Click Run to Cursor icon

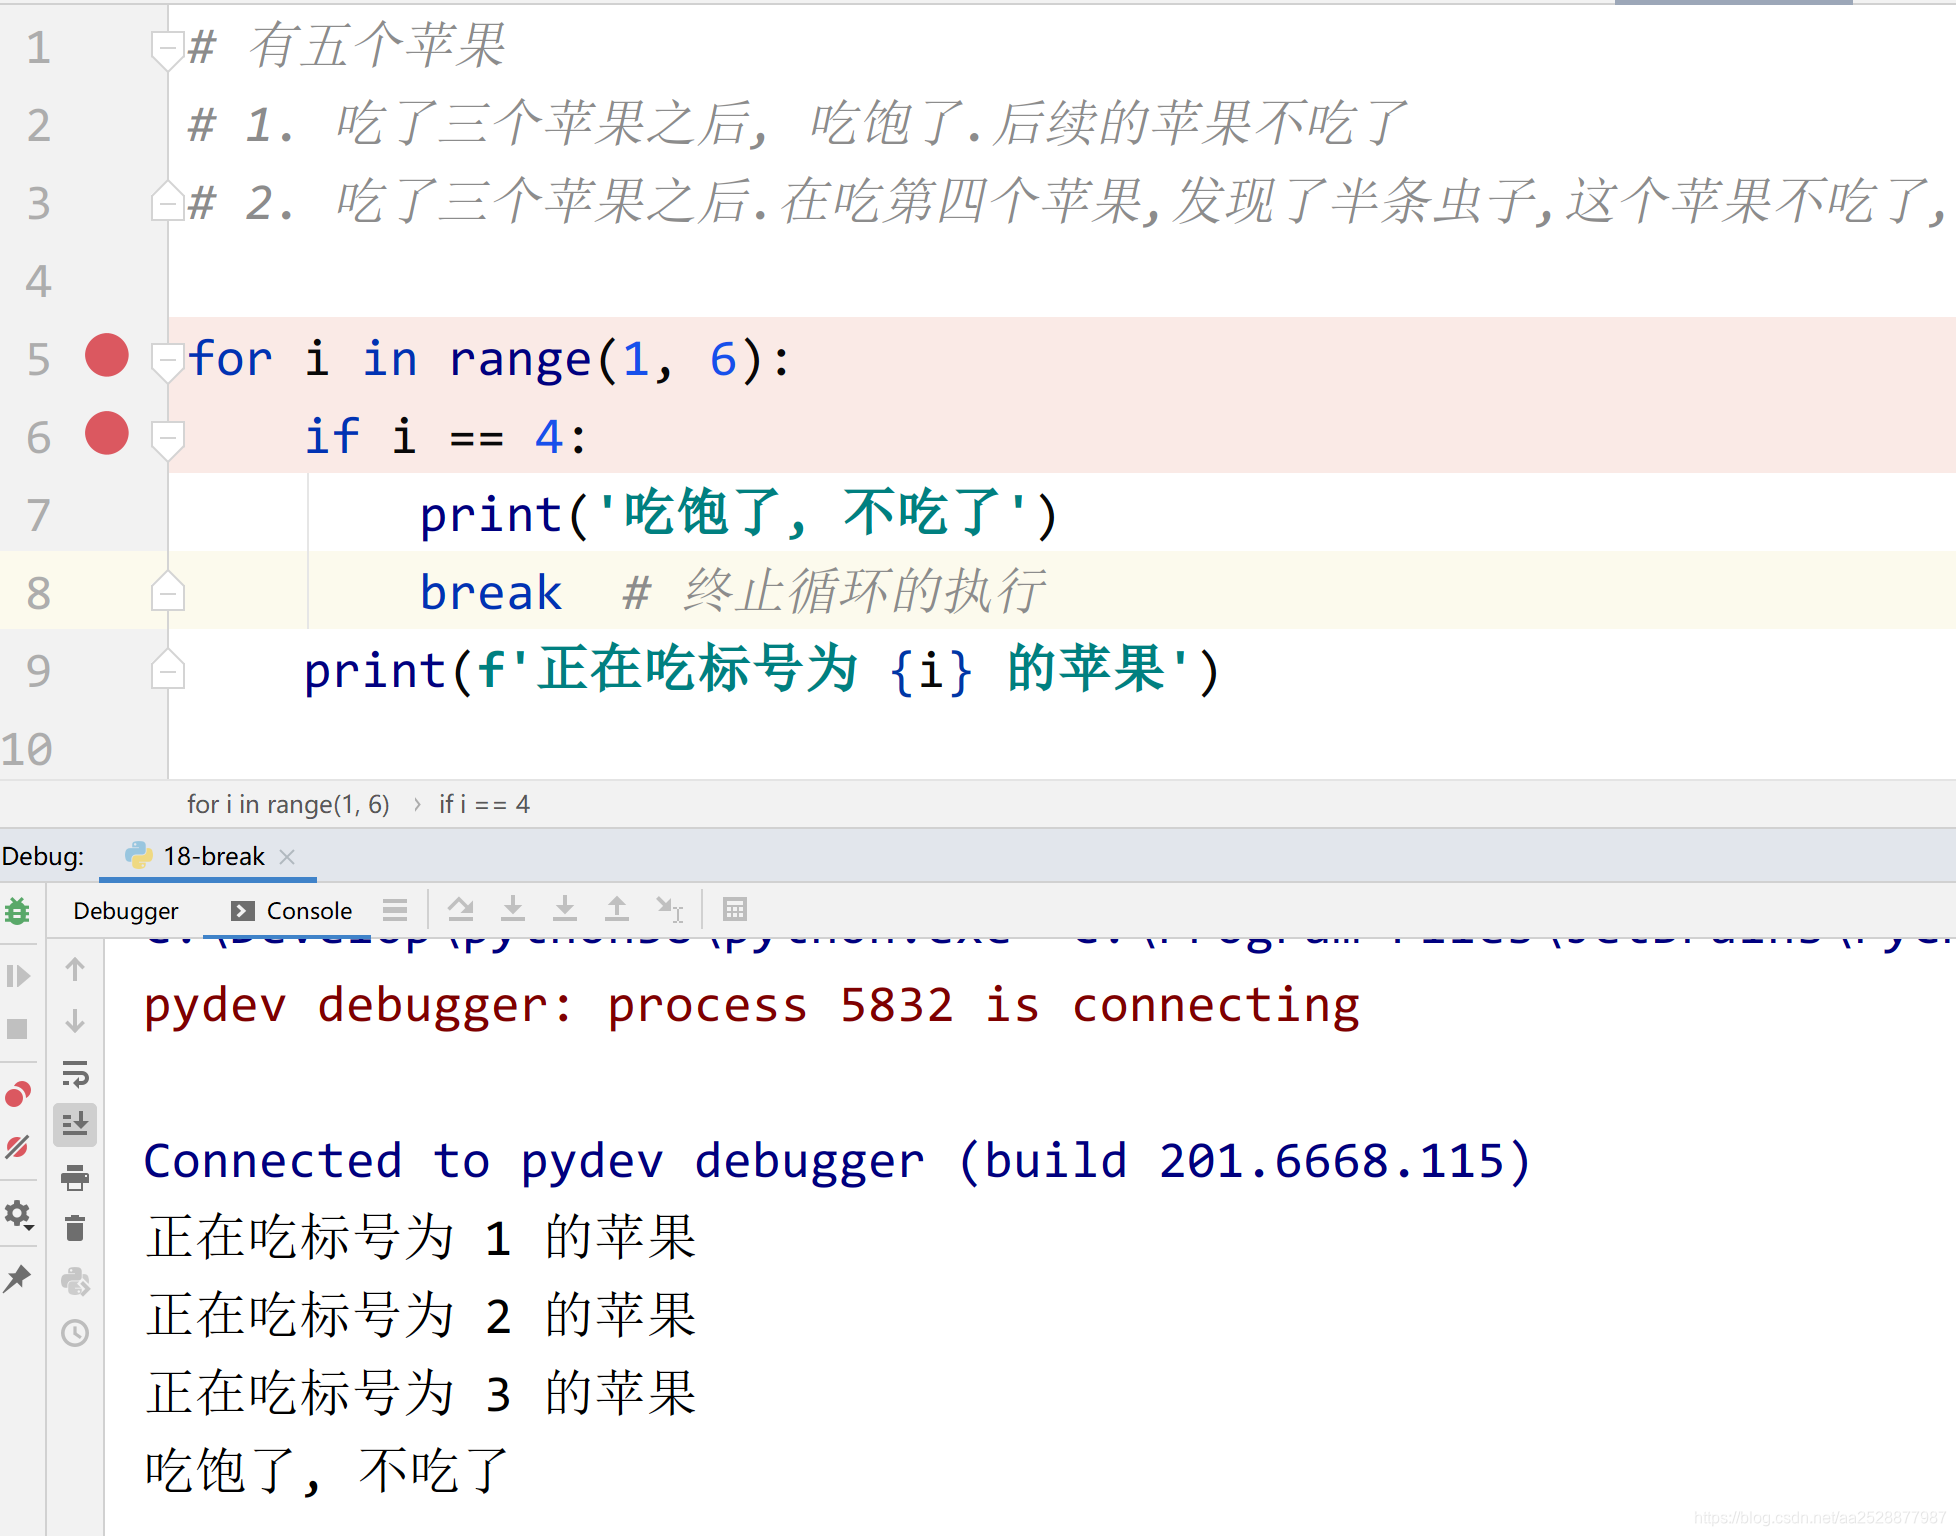pos(669,910)
